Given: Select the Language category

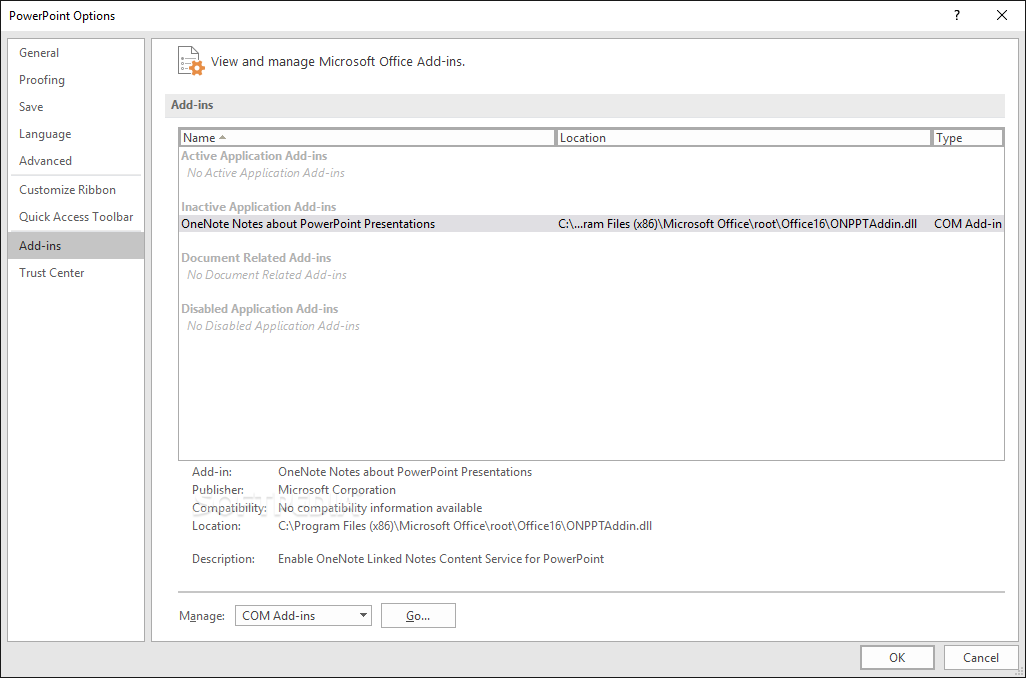Looking at the screenshot, I should point(76,134).
